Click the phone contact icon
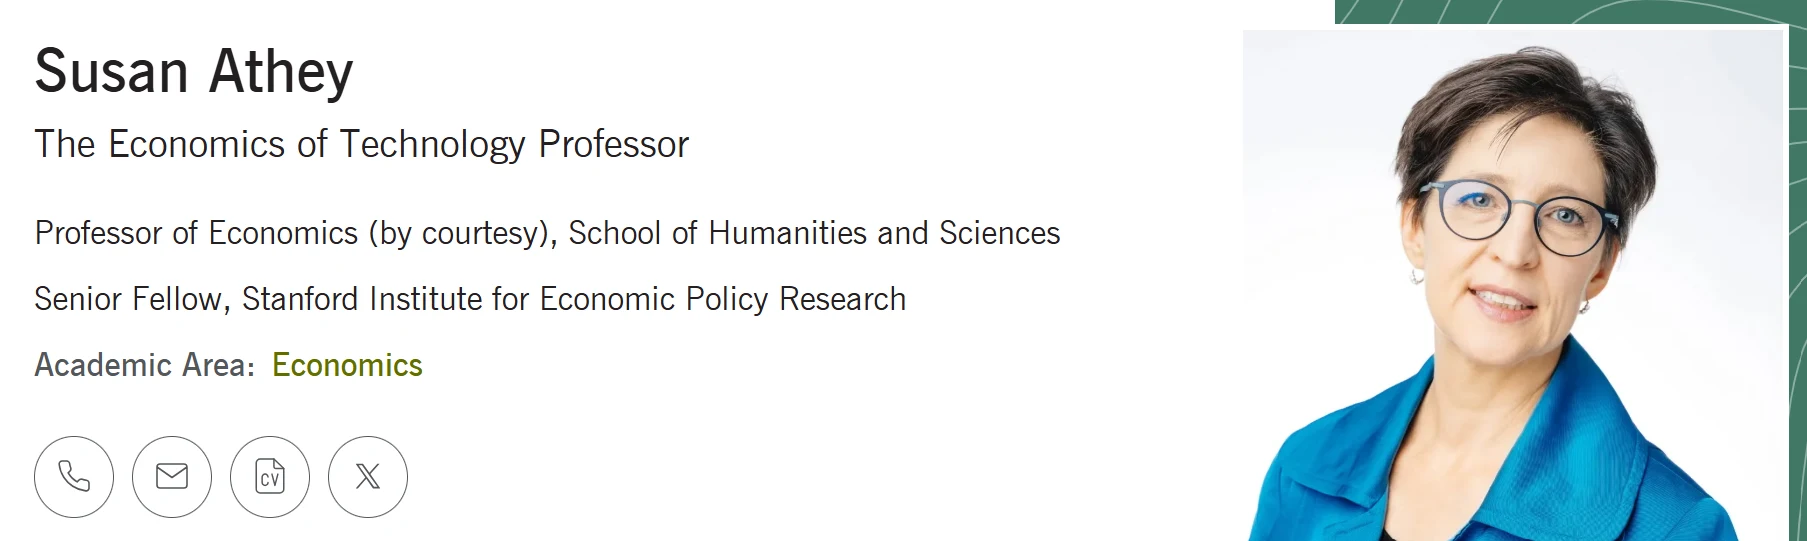The width and height of the screenshot is (1807, 541). pyautogui.click(x=74, y=476)
